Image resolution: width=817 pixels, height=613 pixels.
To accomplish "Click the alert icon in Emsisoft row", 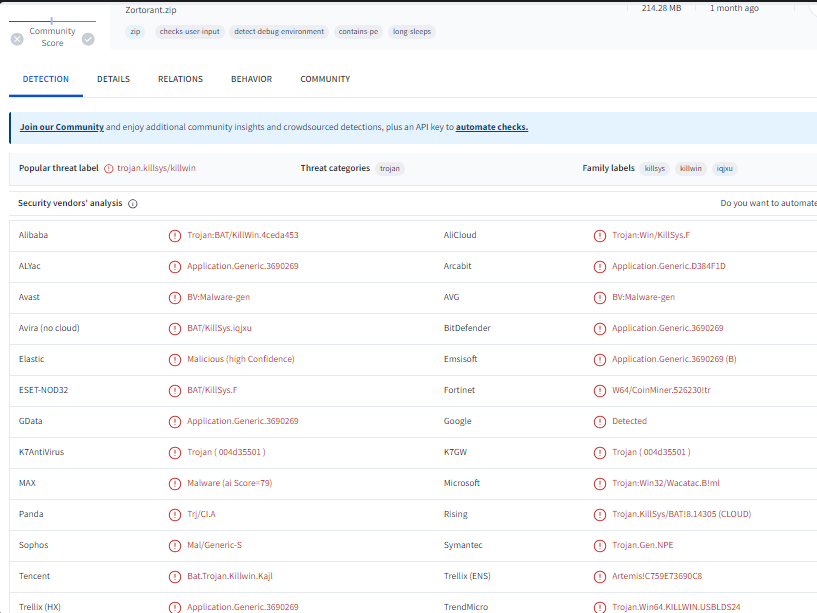I will pos(600,360).
